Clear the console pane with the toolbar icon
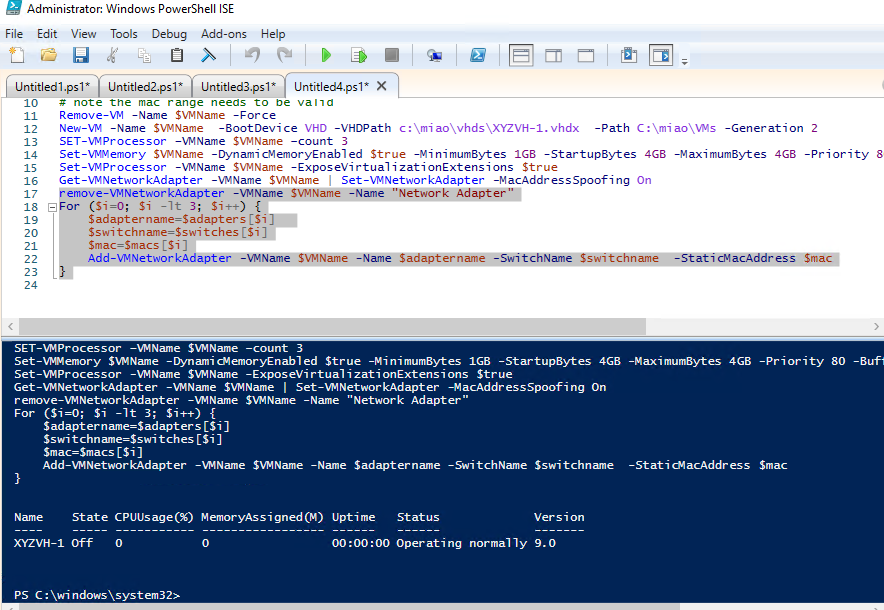This screenshot has height=610, width=884. click(209, 55)
